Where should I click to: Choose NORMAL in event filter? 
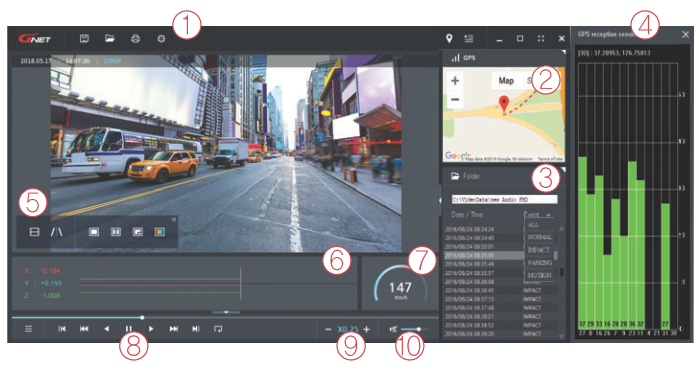[x=540, y=238]
